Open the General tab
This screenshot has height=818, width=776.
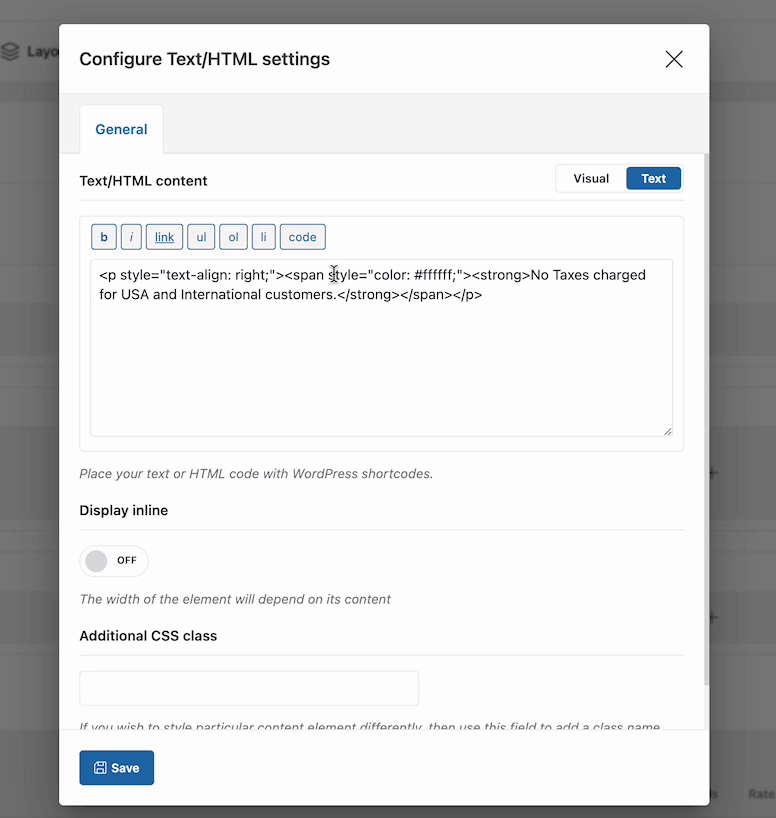pos(121,129)
